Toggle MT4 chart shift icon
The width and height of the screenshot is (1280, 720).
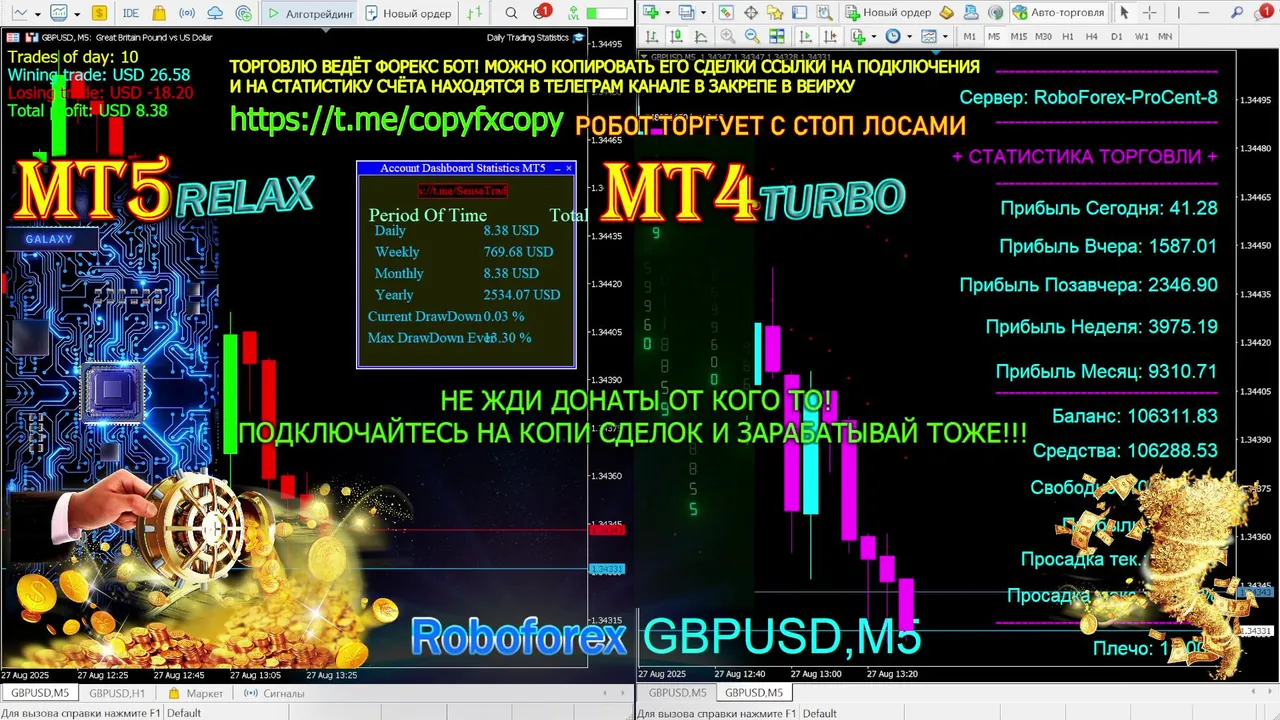tap(830, 36)
